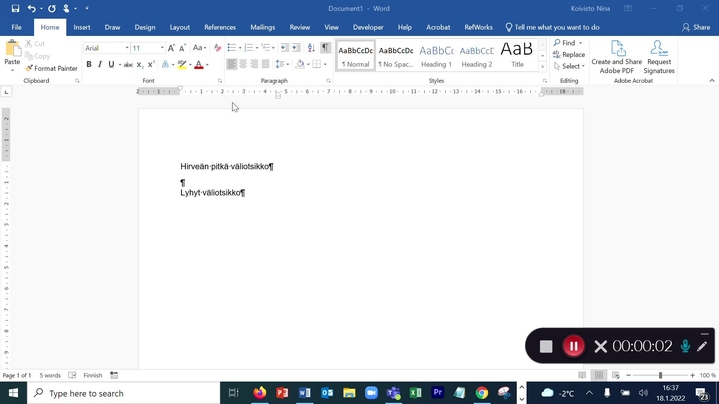Undo the last action
The height and width of the screenshot is (404, 719).
[31, 8]
